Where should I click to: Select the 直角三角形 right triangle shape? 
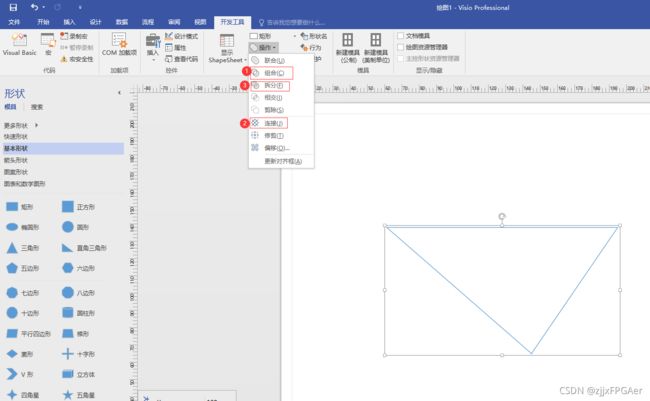point(84,248)
